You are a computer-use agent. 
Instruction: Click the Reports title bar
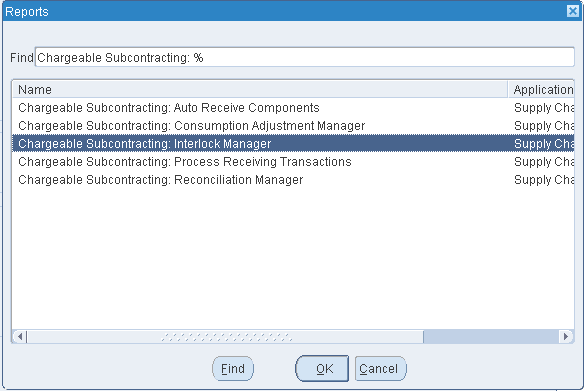tap(284, 11)
